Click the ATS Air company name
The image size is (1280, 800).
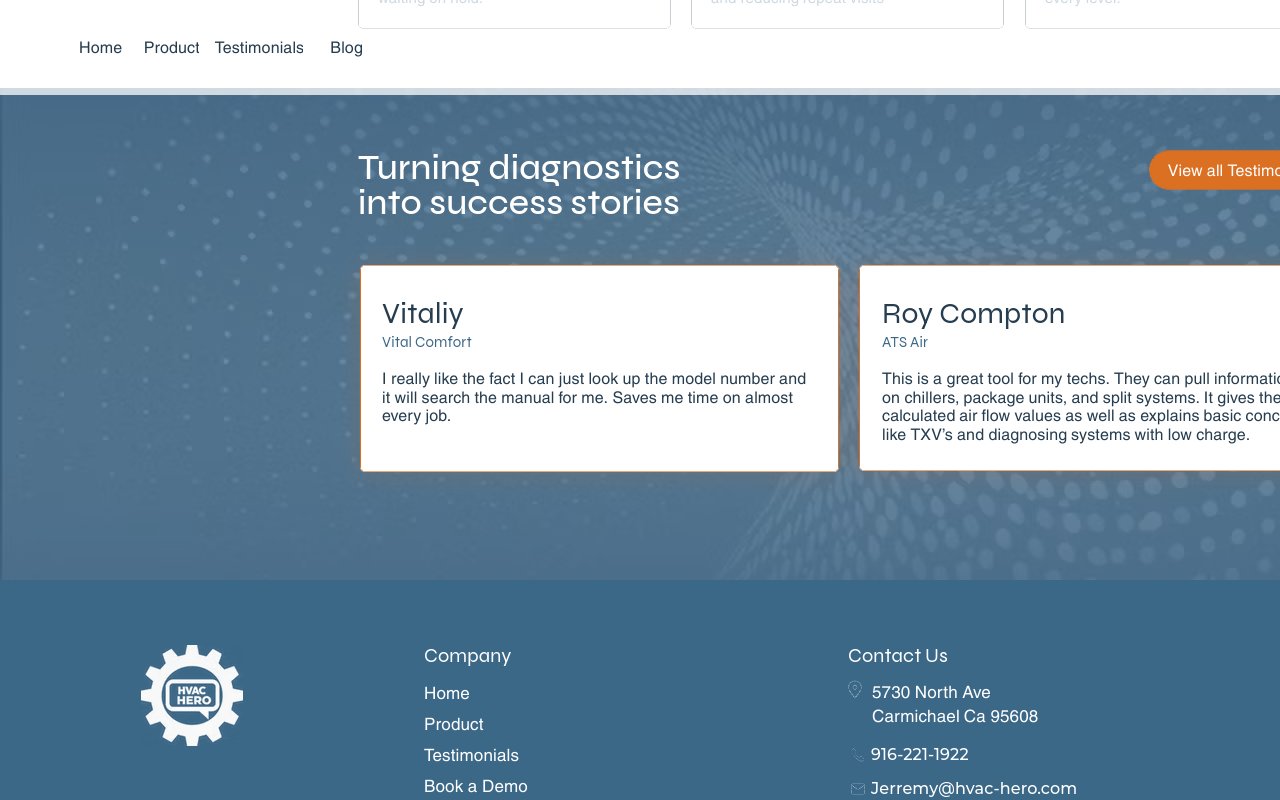pyautogui.click(x=904, y=342)
